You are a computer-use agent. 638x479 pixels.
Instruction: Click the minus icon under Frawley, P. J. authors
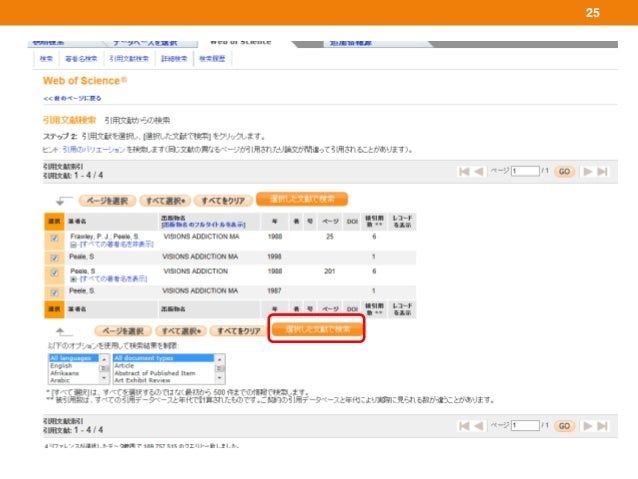coord(73,245)
